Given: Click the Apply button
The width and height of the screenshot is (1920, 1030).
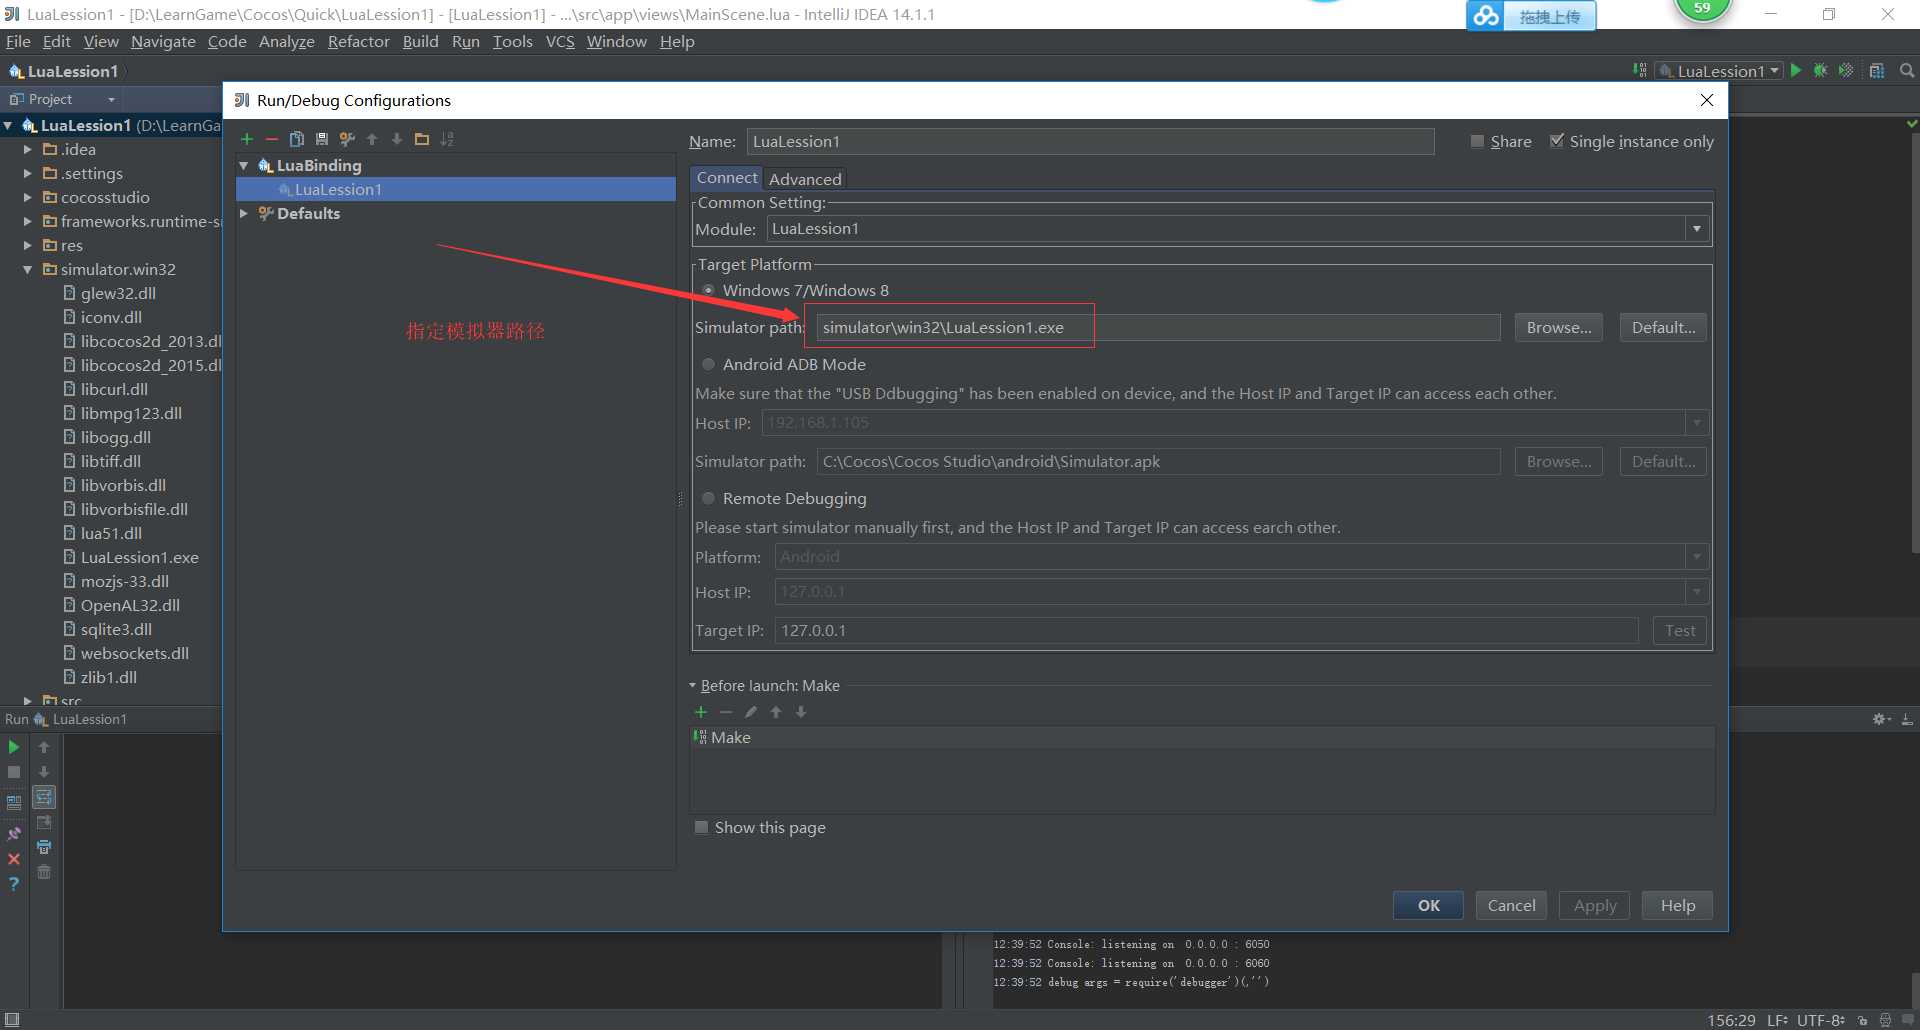Looking at the screenshot, I should (1594, 905).
